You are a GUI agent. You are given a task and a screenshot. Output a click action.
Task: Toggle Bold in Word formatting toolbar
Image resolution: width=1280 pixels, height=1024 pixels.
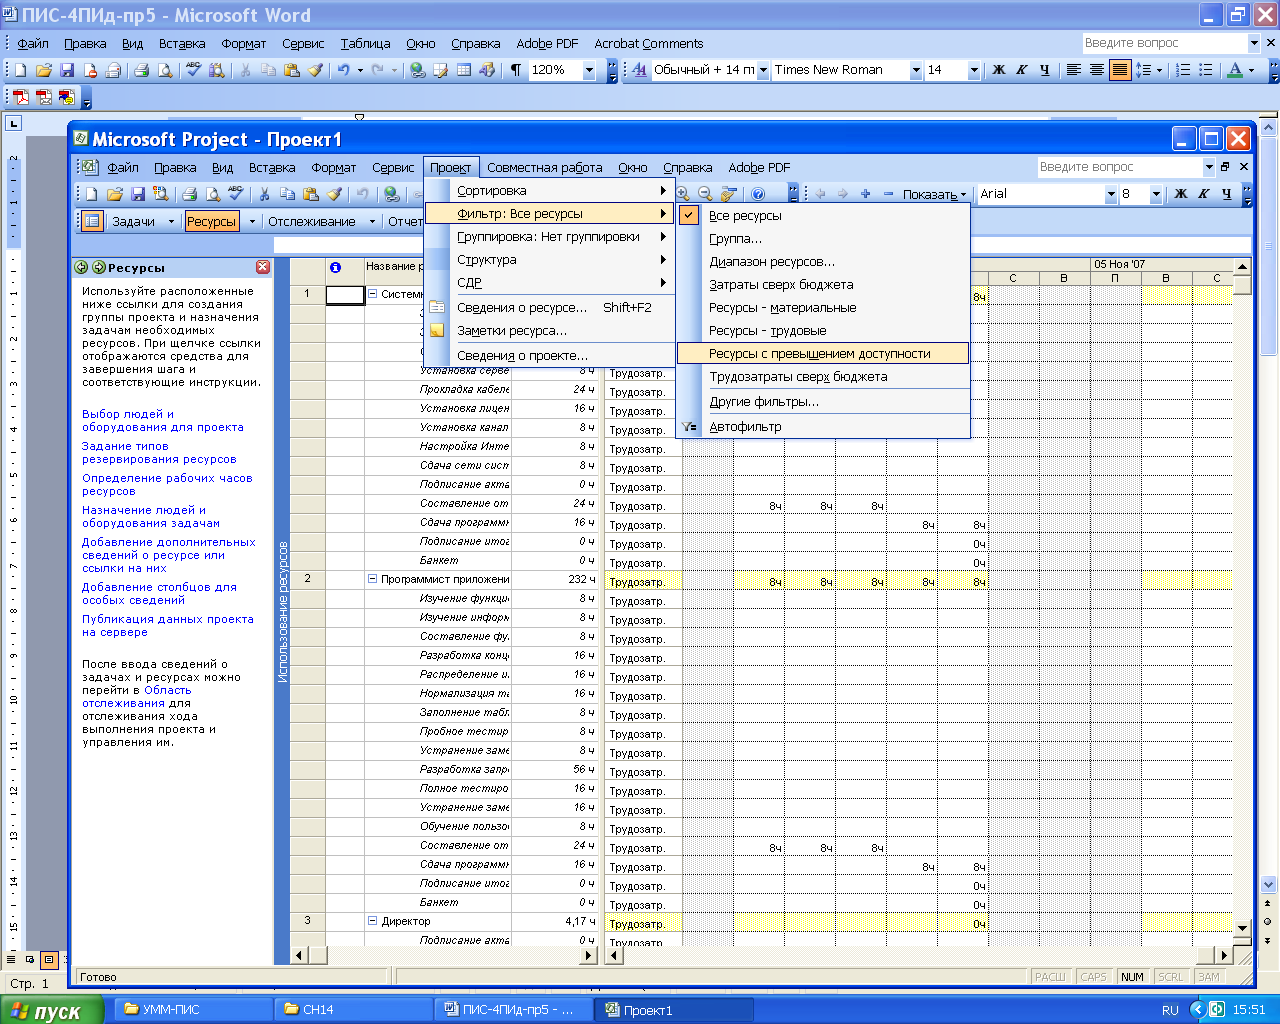pyautogui.click(x=998, y=70)
